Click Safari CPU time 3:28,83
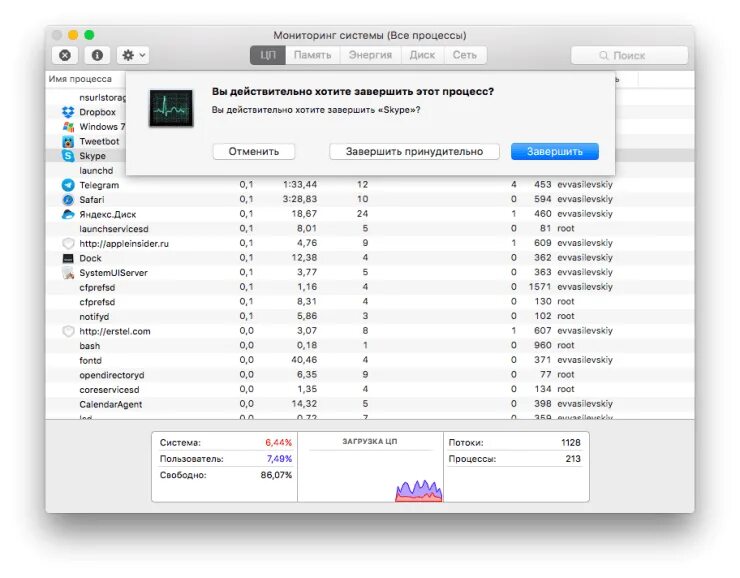Screen dimensions: 740x578 [300, 199]
